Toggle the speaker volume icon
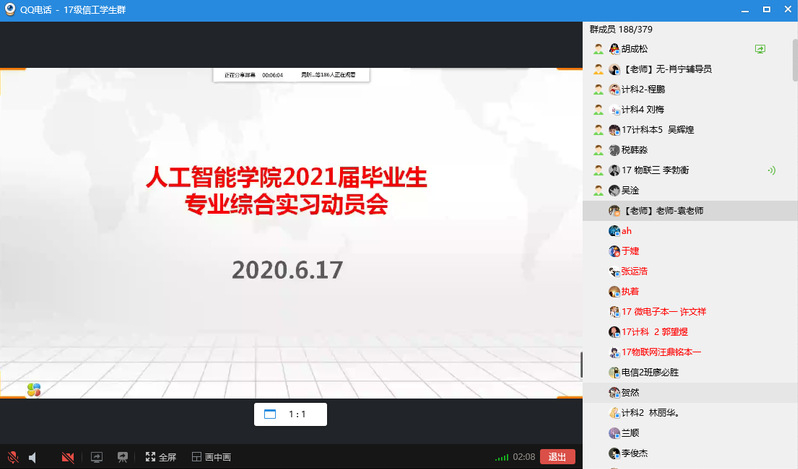Image resolution: width=798 pixels, height=469 pixels. point(33,457)
